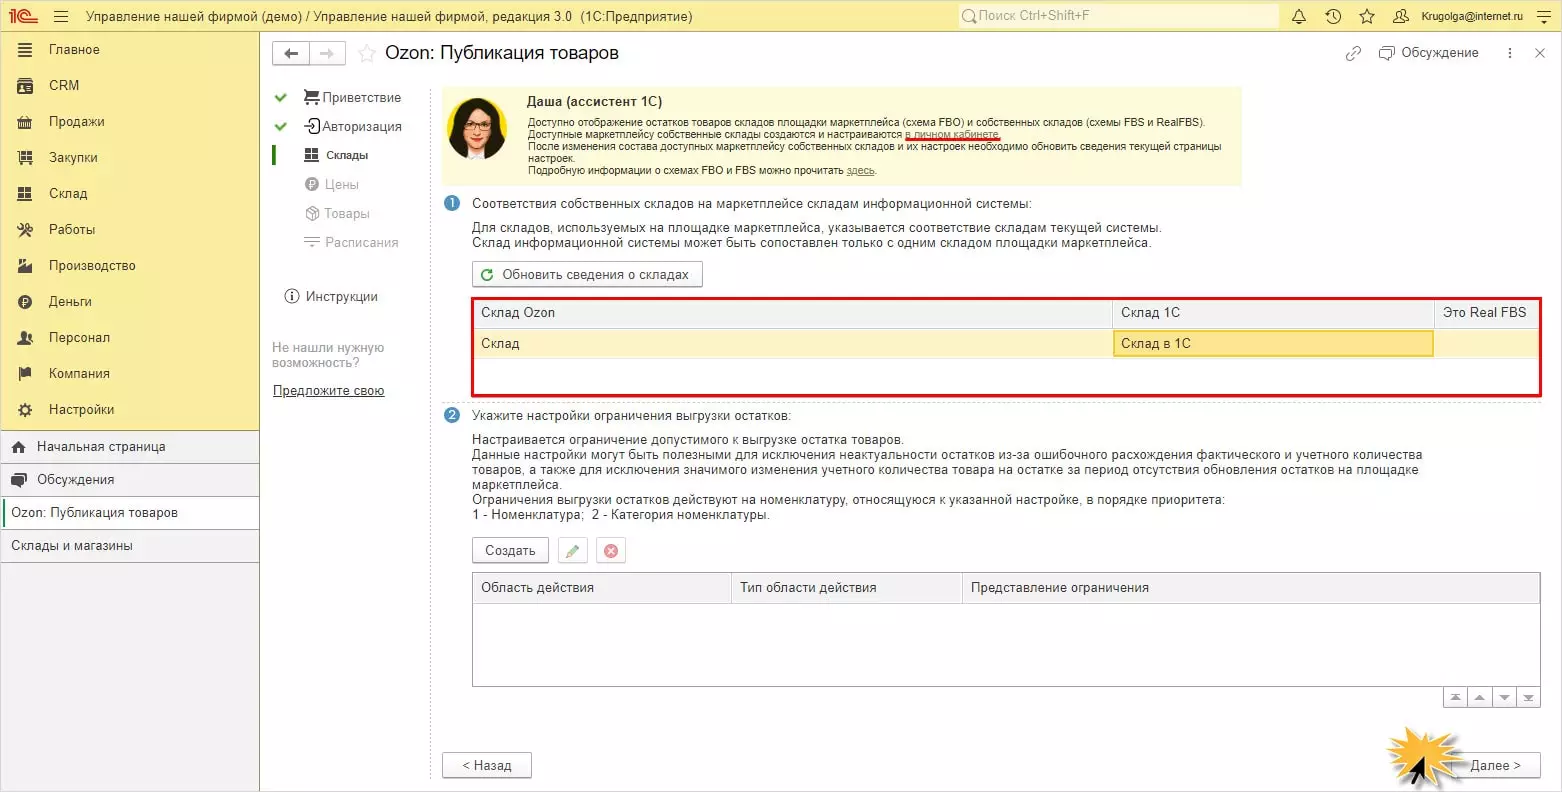Viewport: 1562px width, 792px height.
Task: Open favorites star in title bar
Action: pyautogui.click(x=1367, y=16)
